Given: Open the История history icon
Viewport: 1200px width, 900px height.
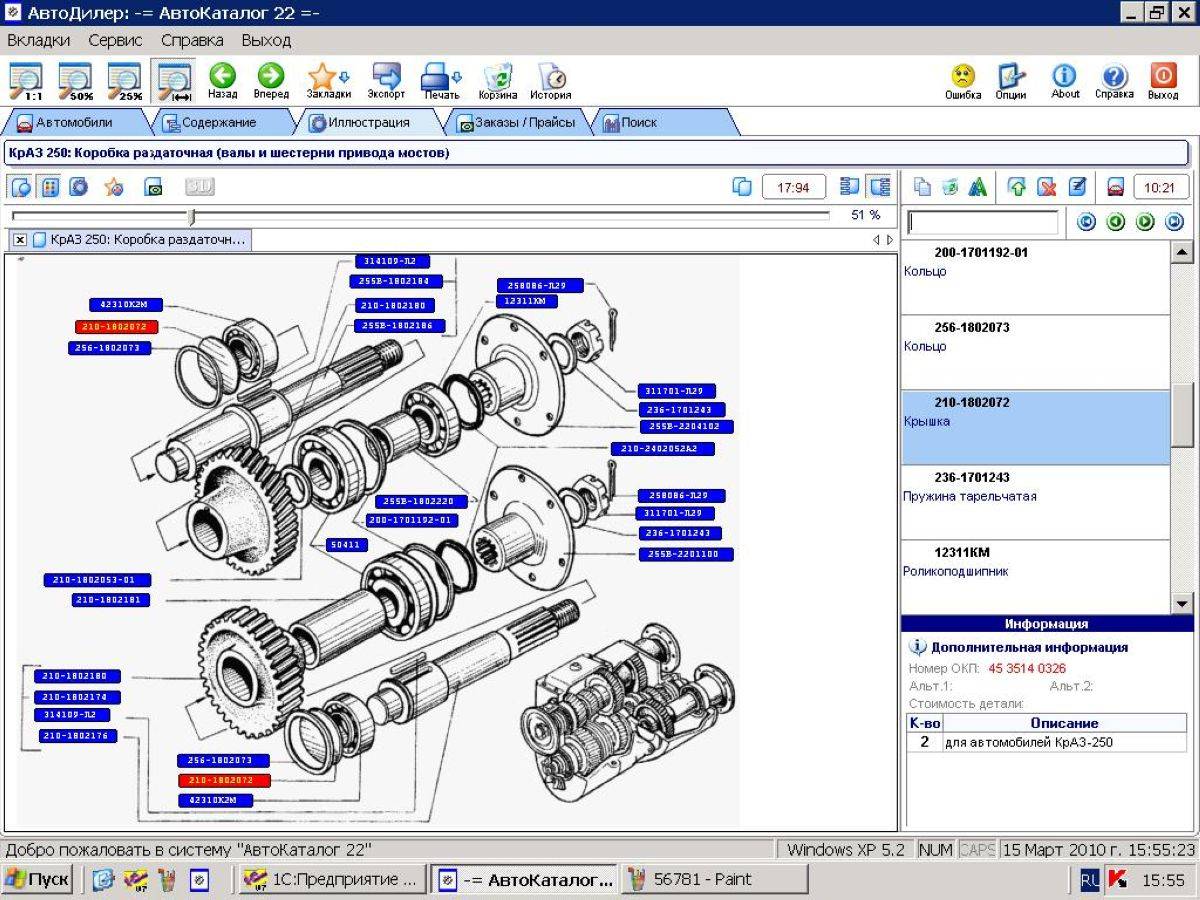Looking at the screenshot, I should [x=551, y=77].
